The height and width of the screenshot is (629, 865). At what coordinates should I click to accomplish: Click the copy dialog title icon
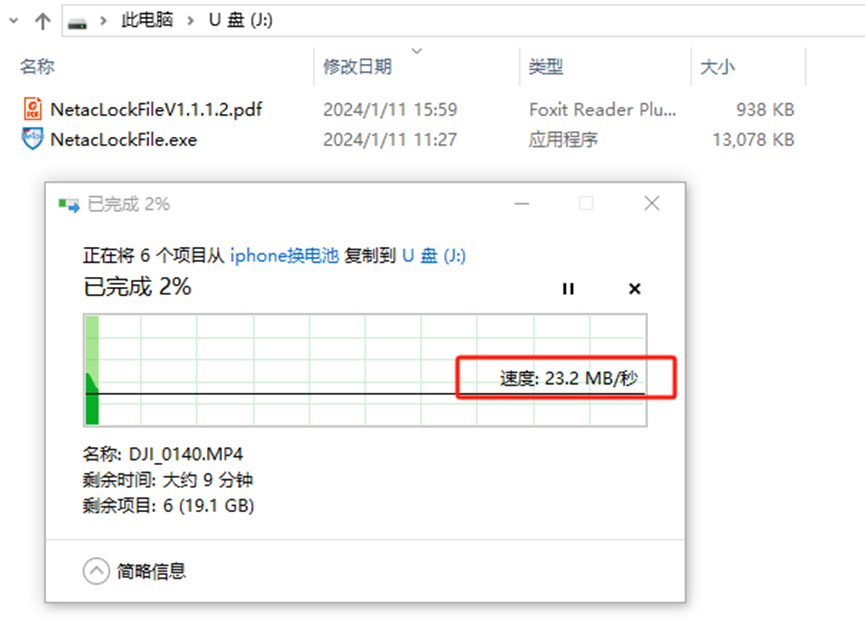pyautogui.click(x=69, y=205)
